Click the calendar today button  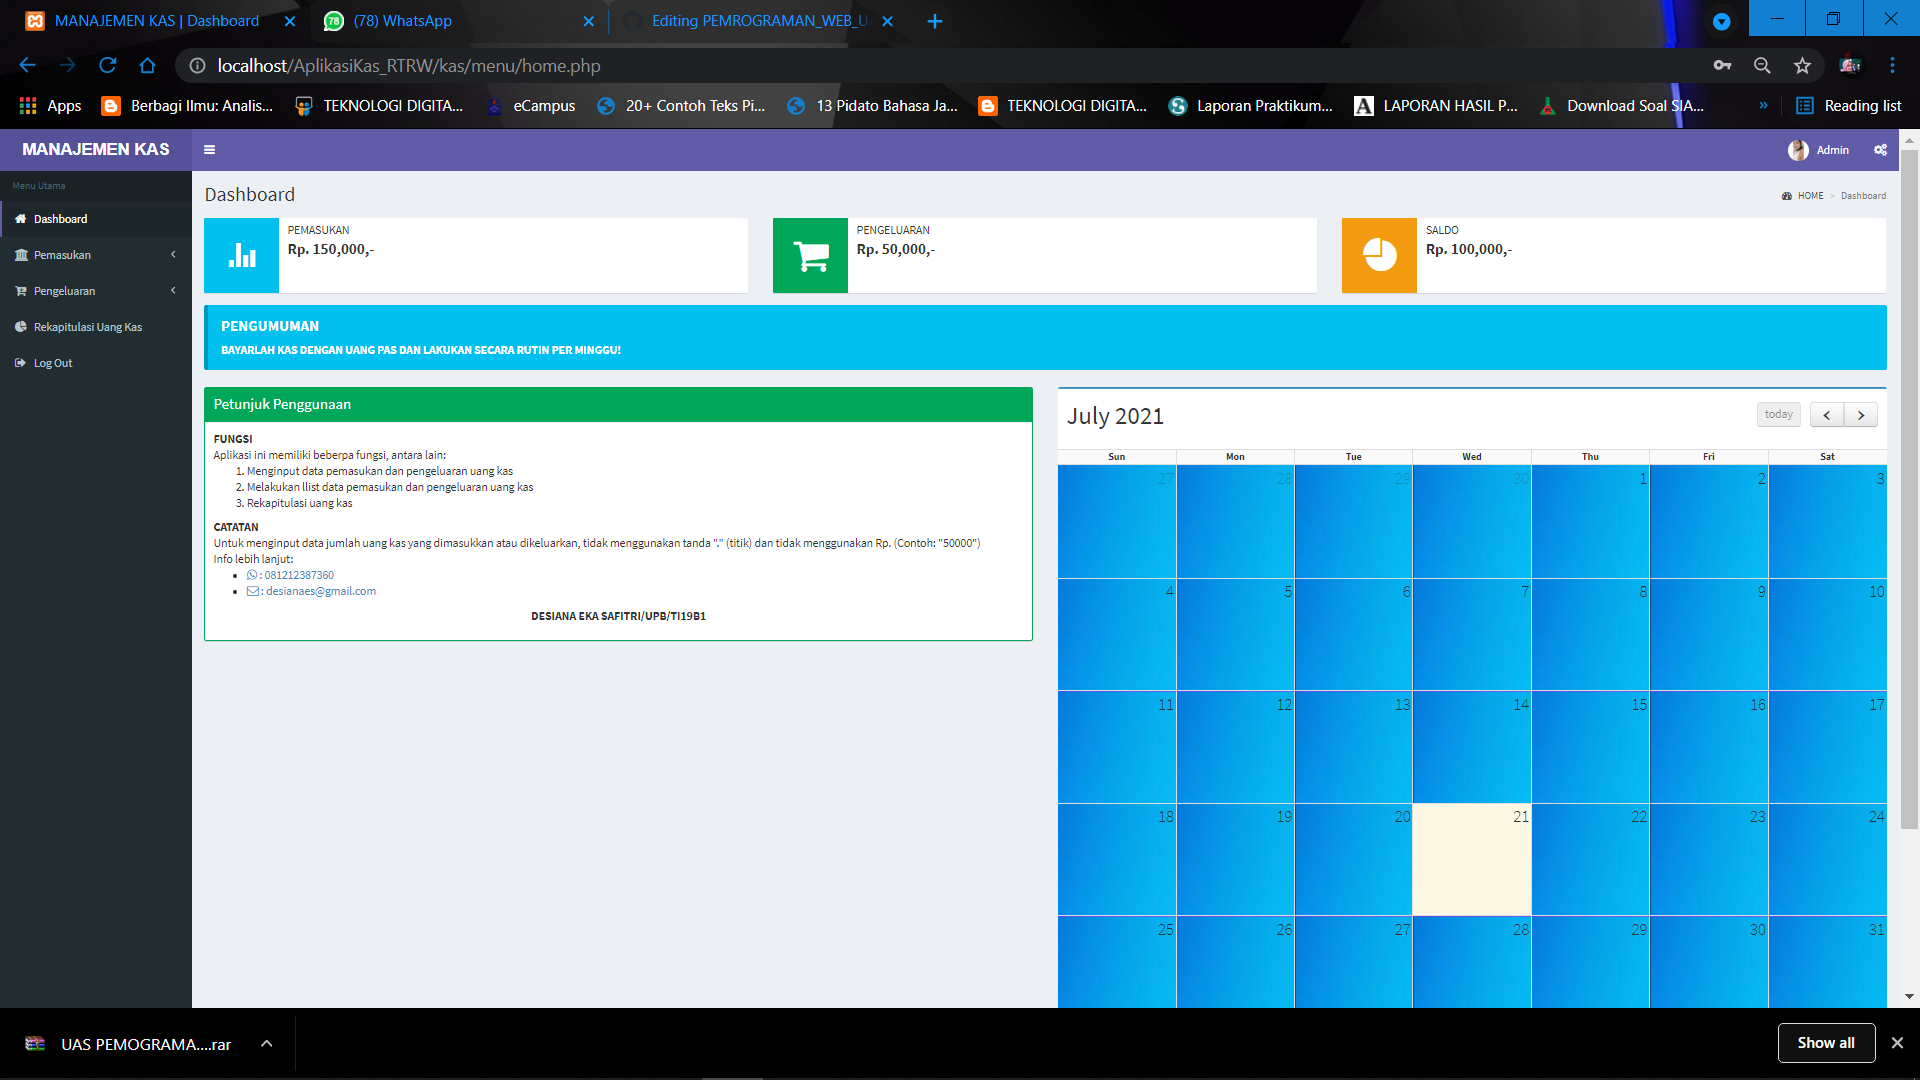[x=1778, y=415]
